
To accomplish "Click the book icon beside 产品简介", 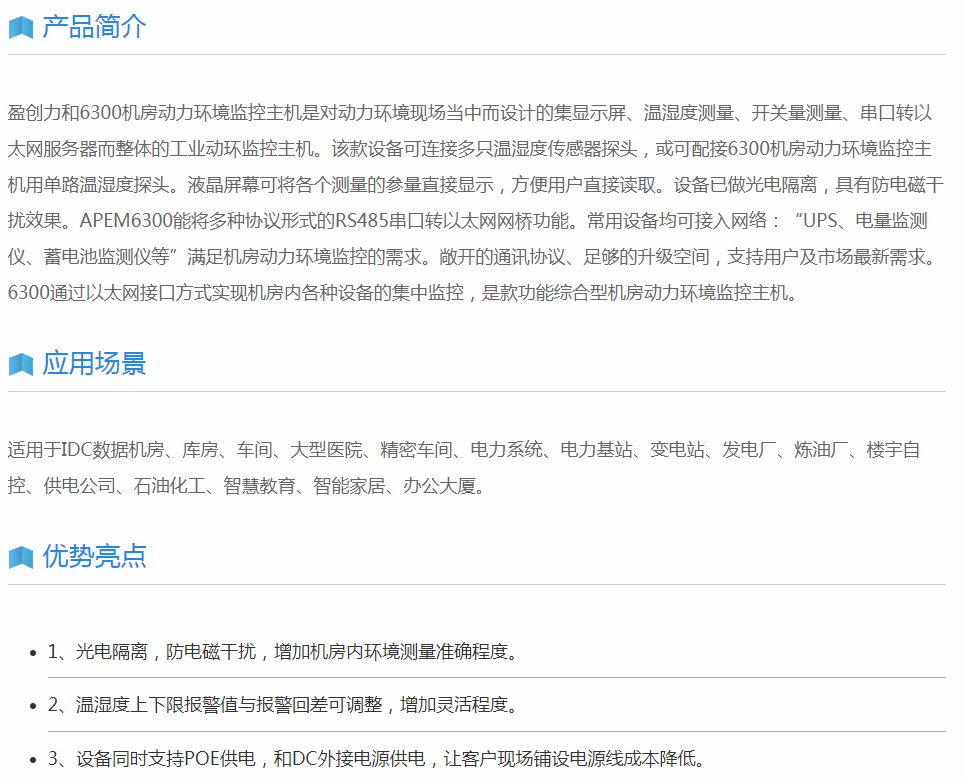I will (21, 28).
